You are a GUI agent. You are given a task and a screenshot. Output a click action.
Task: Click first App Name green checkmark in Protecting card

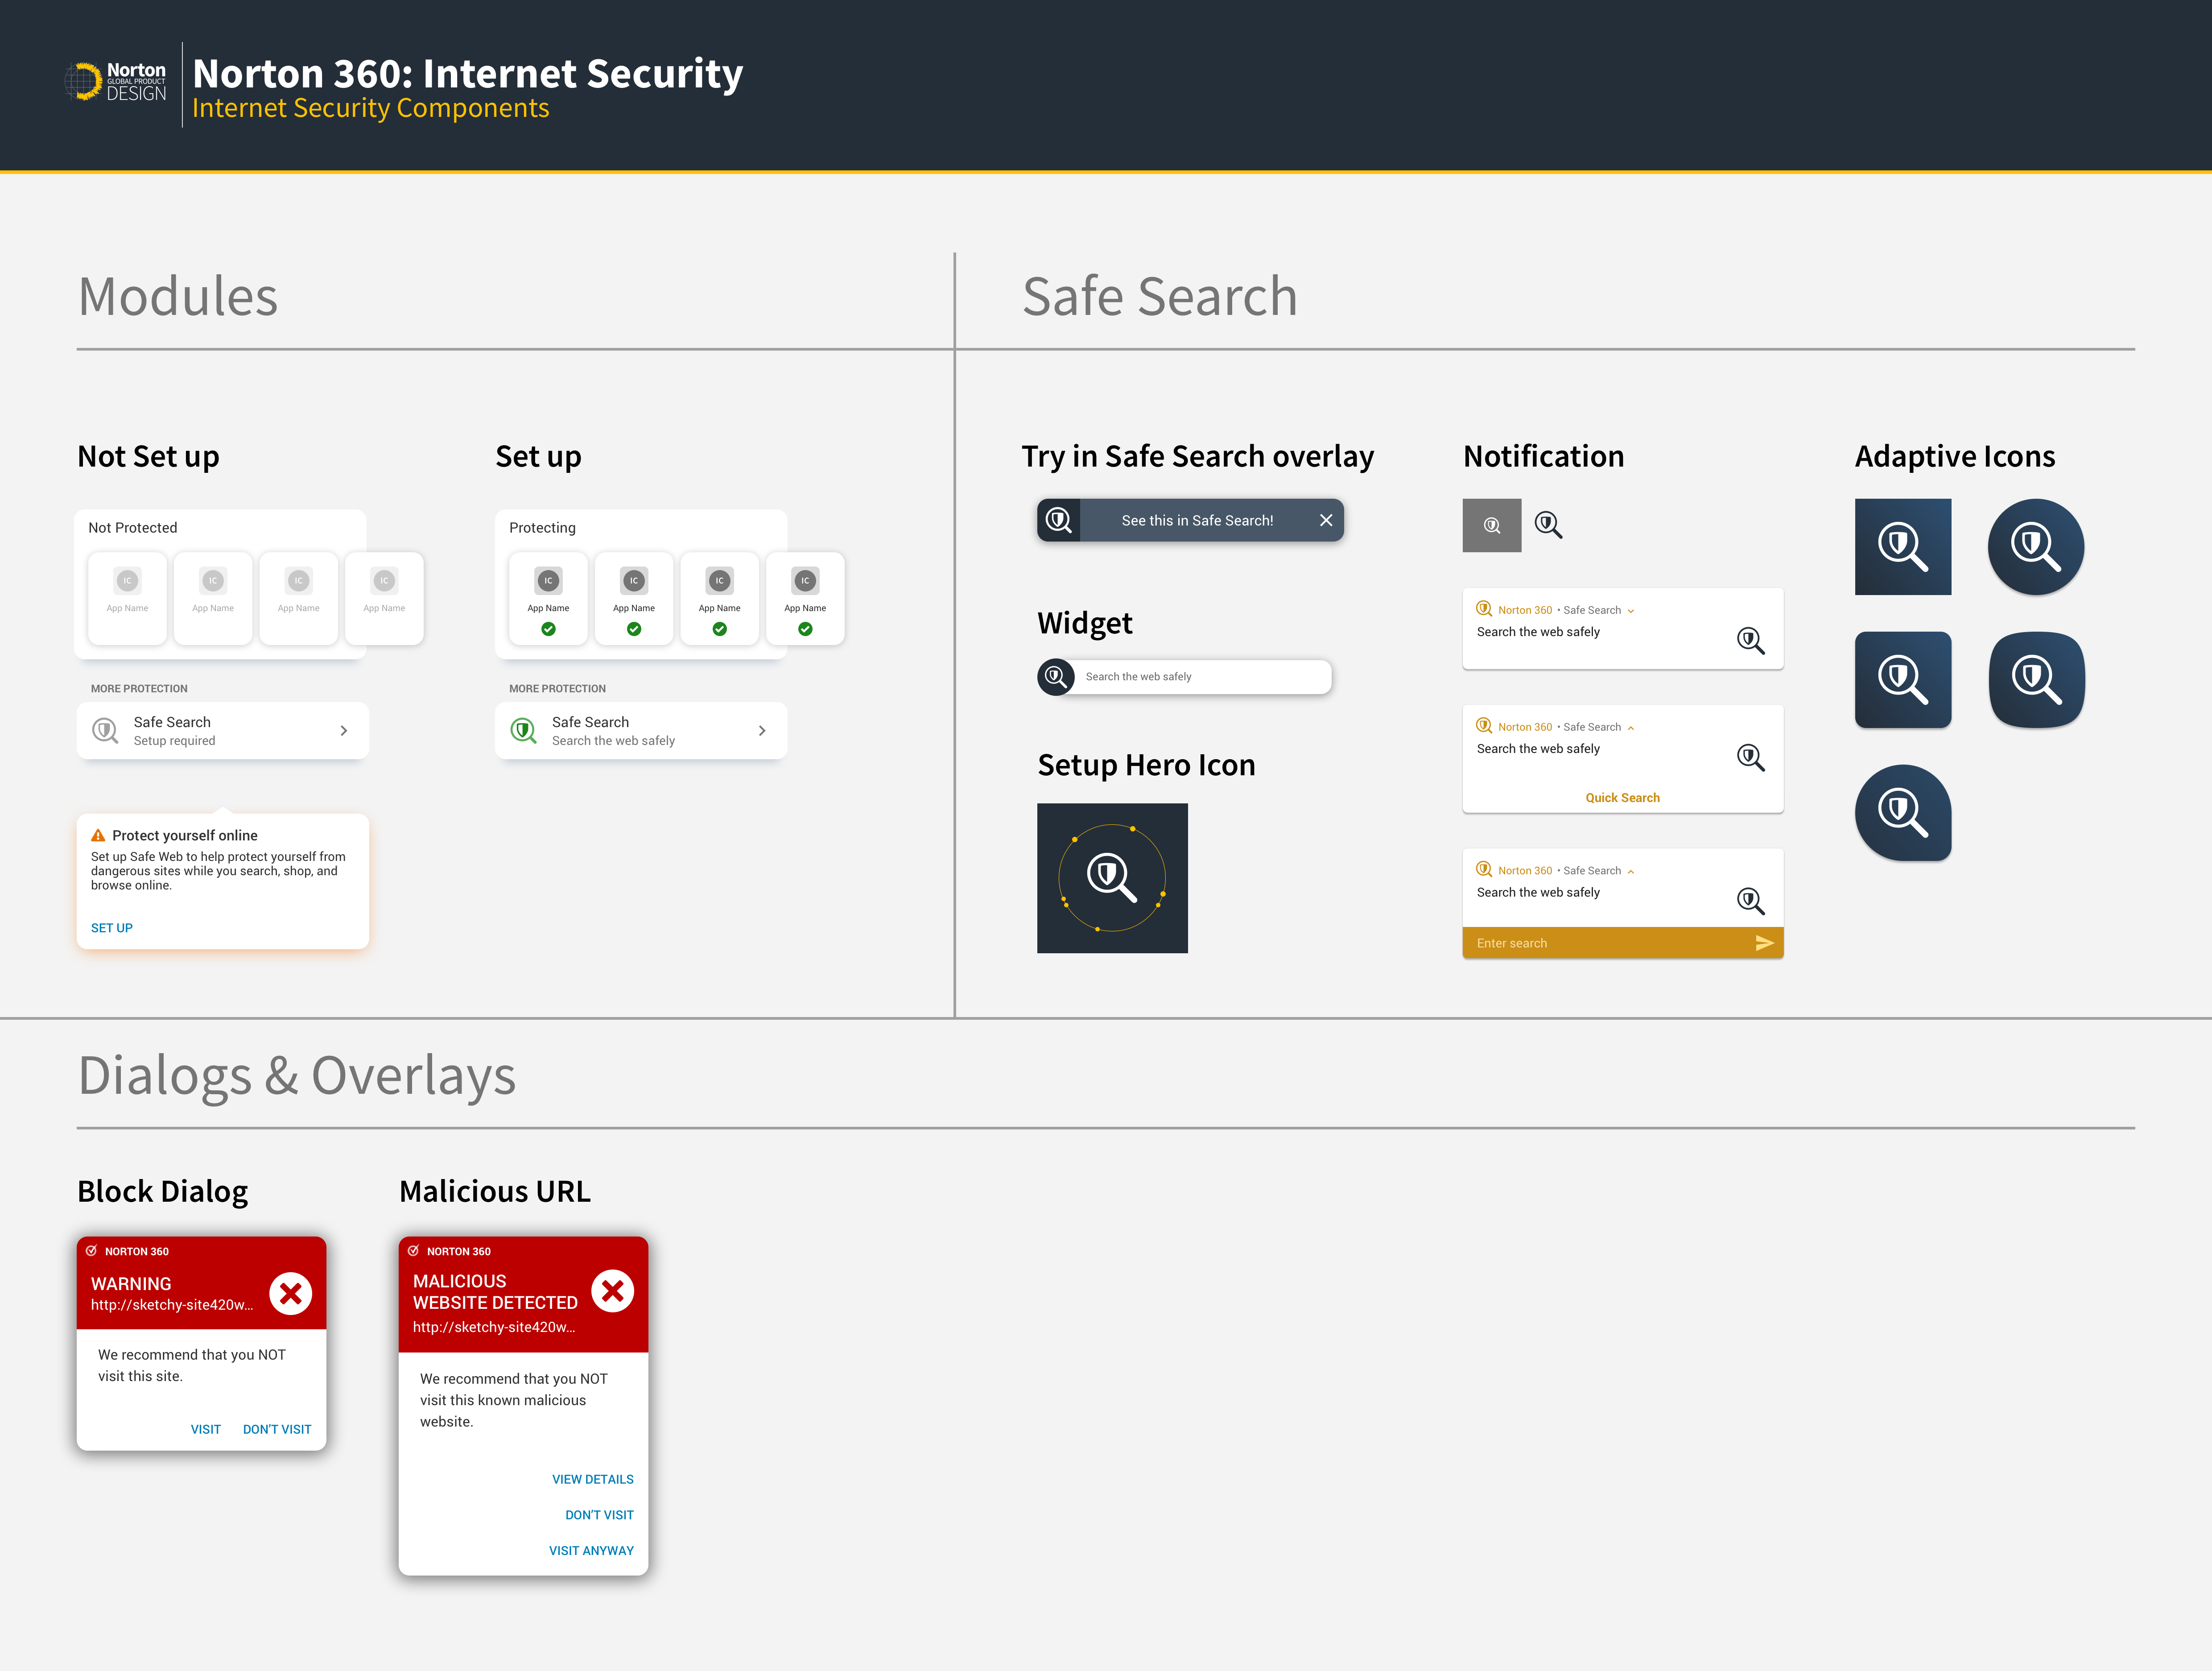[548, 629]
